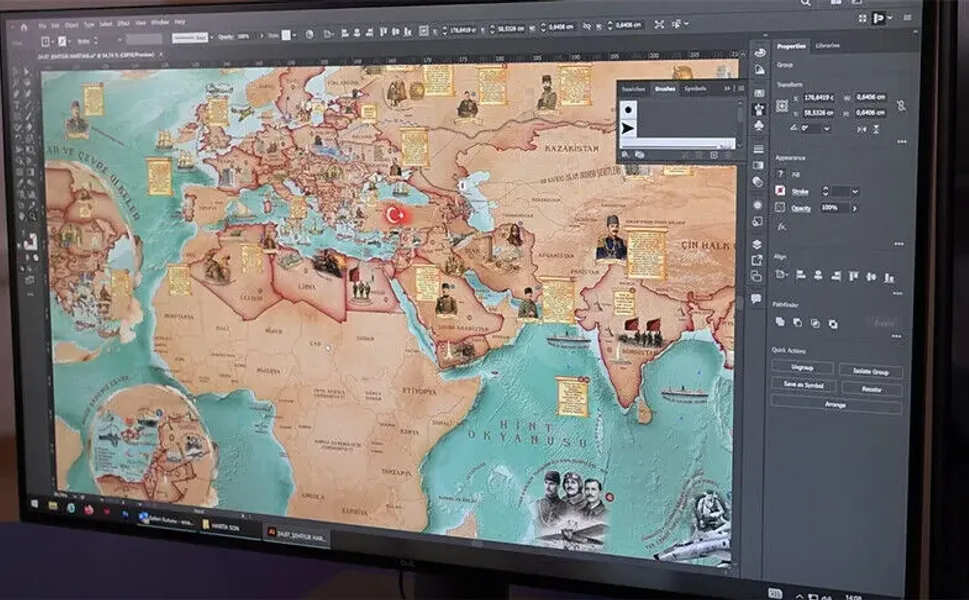Select the round dot brush thumbnail
Screen dimensions: 969x600
(x=628, y=110)
